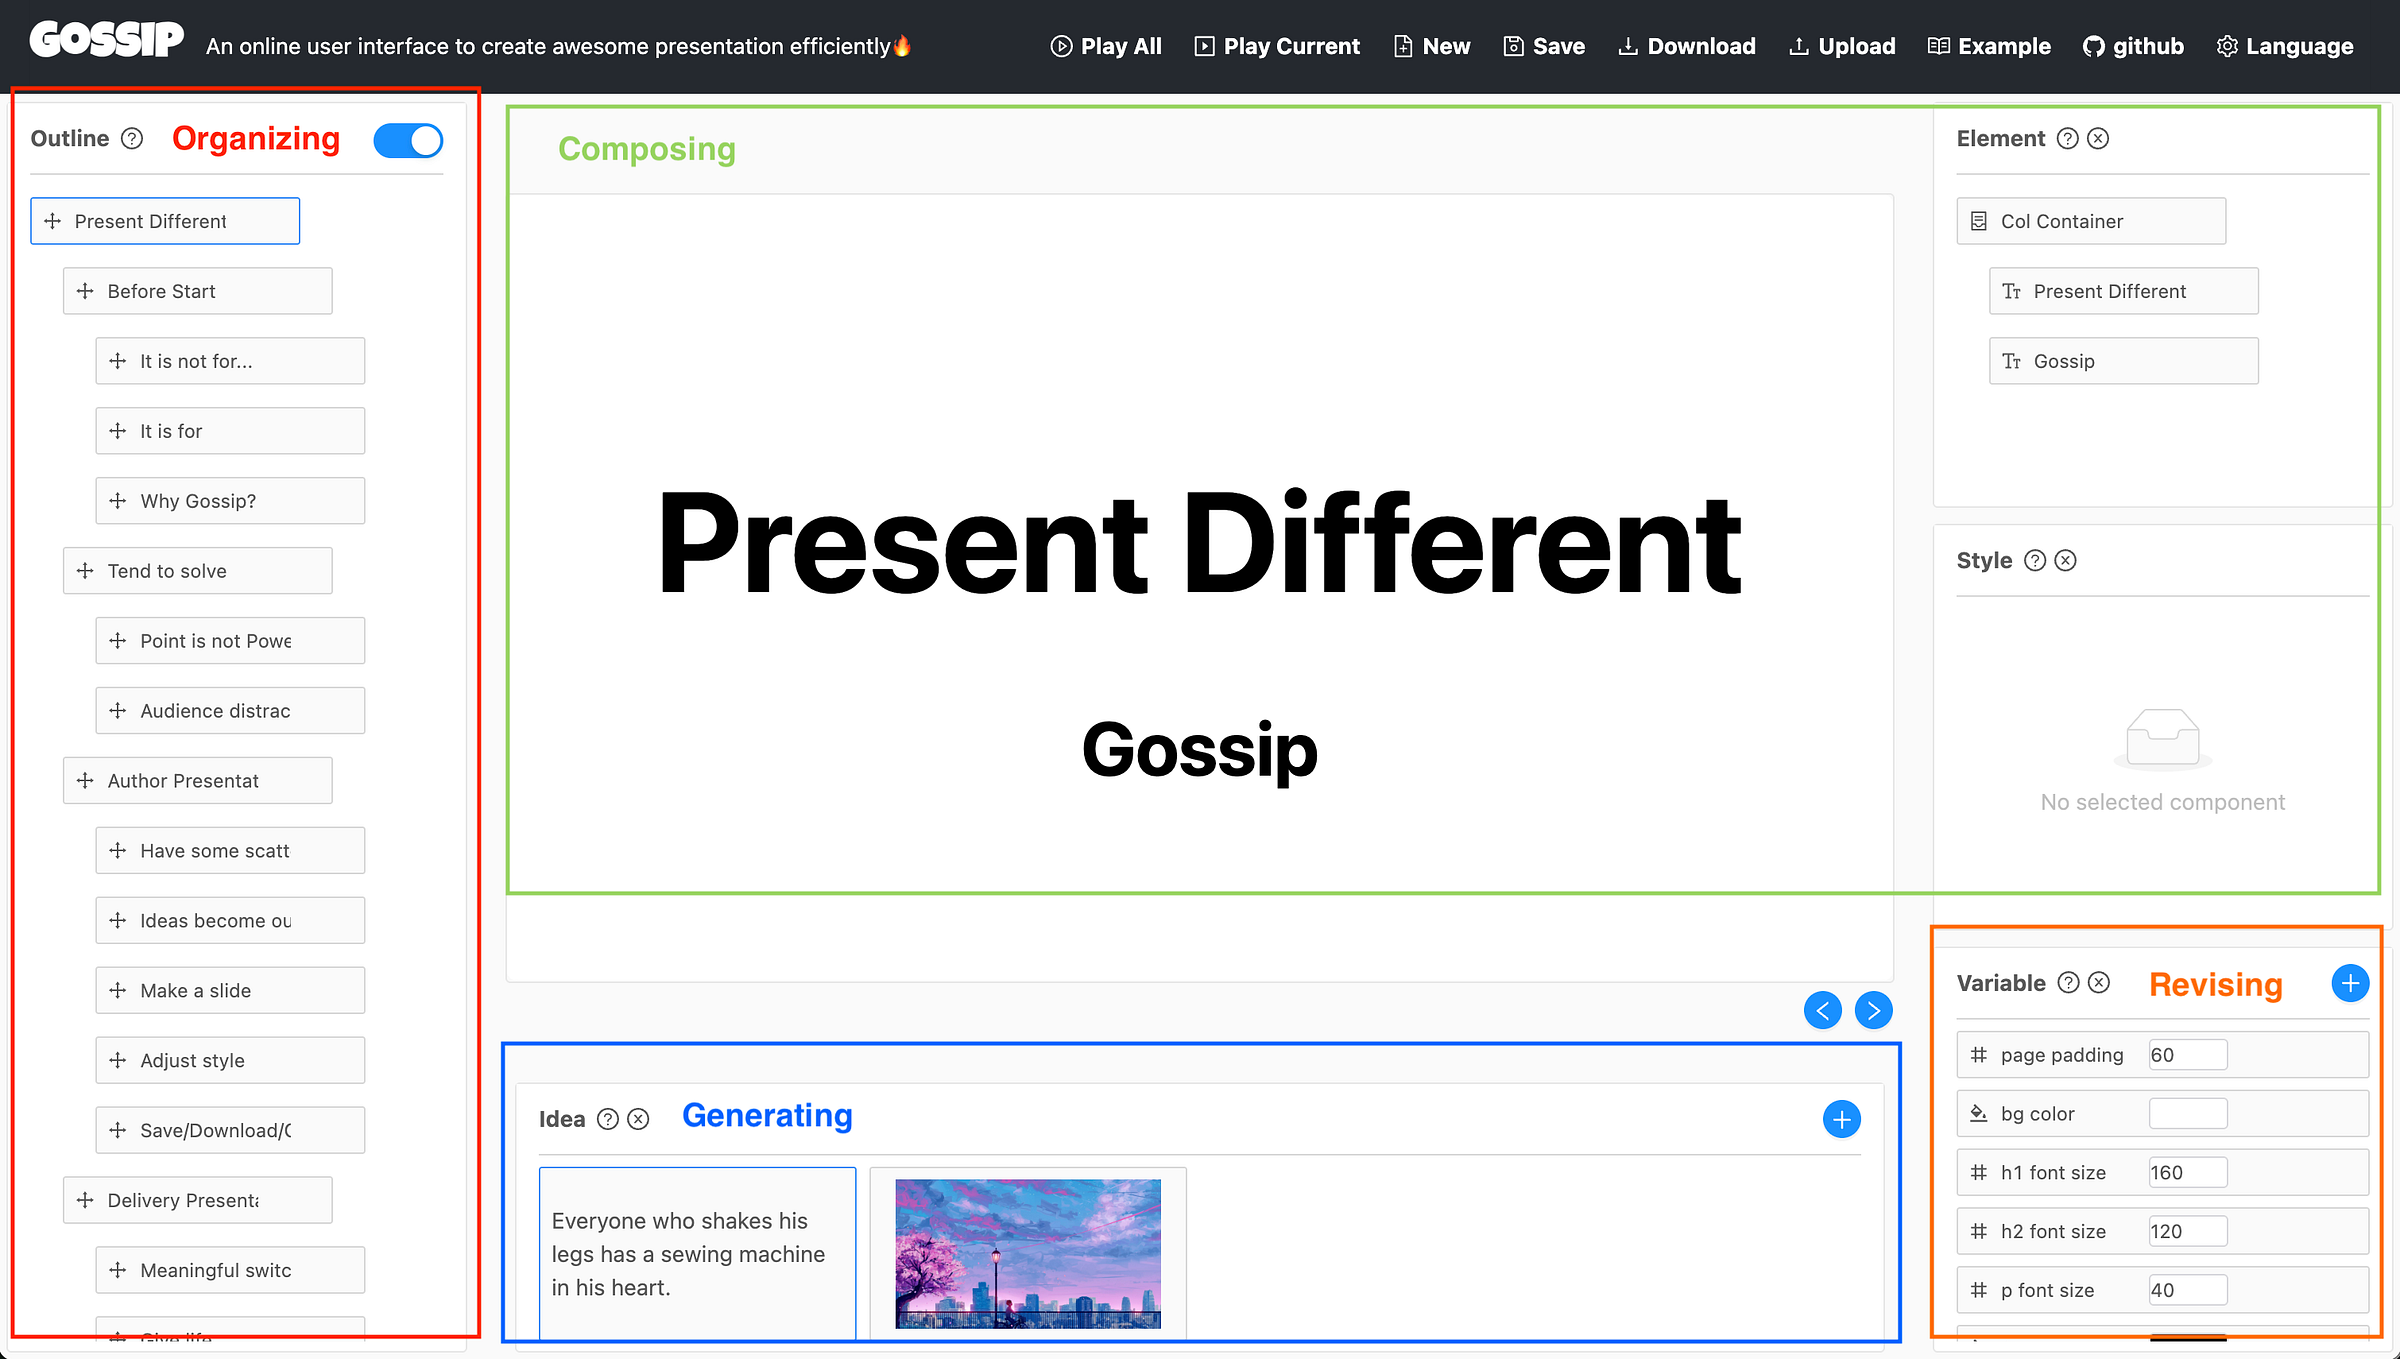The width and height of the screenshot is (2400, 1359).
Task: Close the Element panel
Action: tap(2098, 139)
